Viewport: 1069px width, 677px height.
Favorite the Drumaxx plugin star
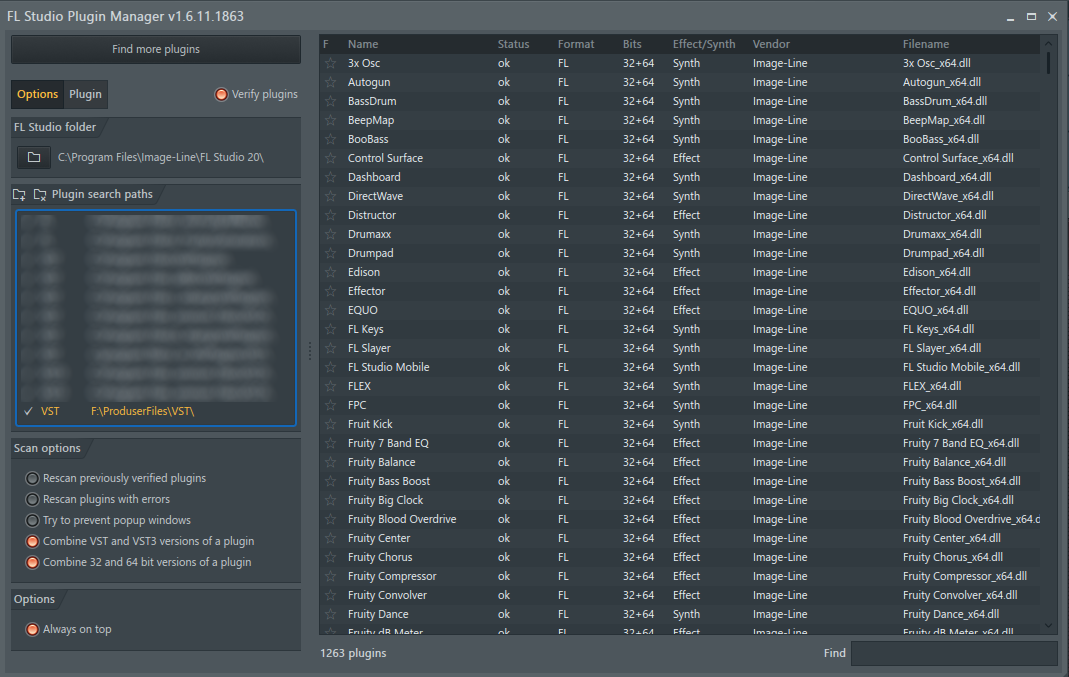tap(331, 235)
